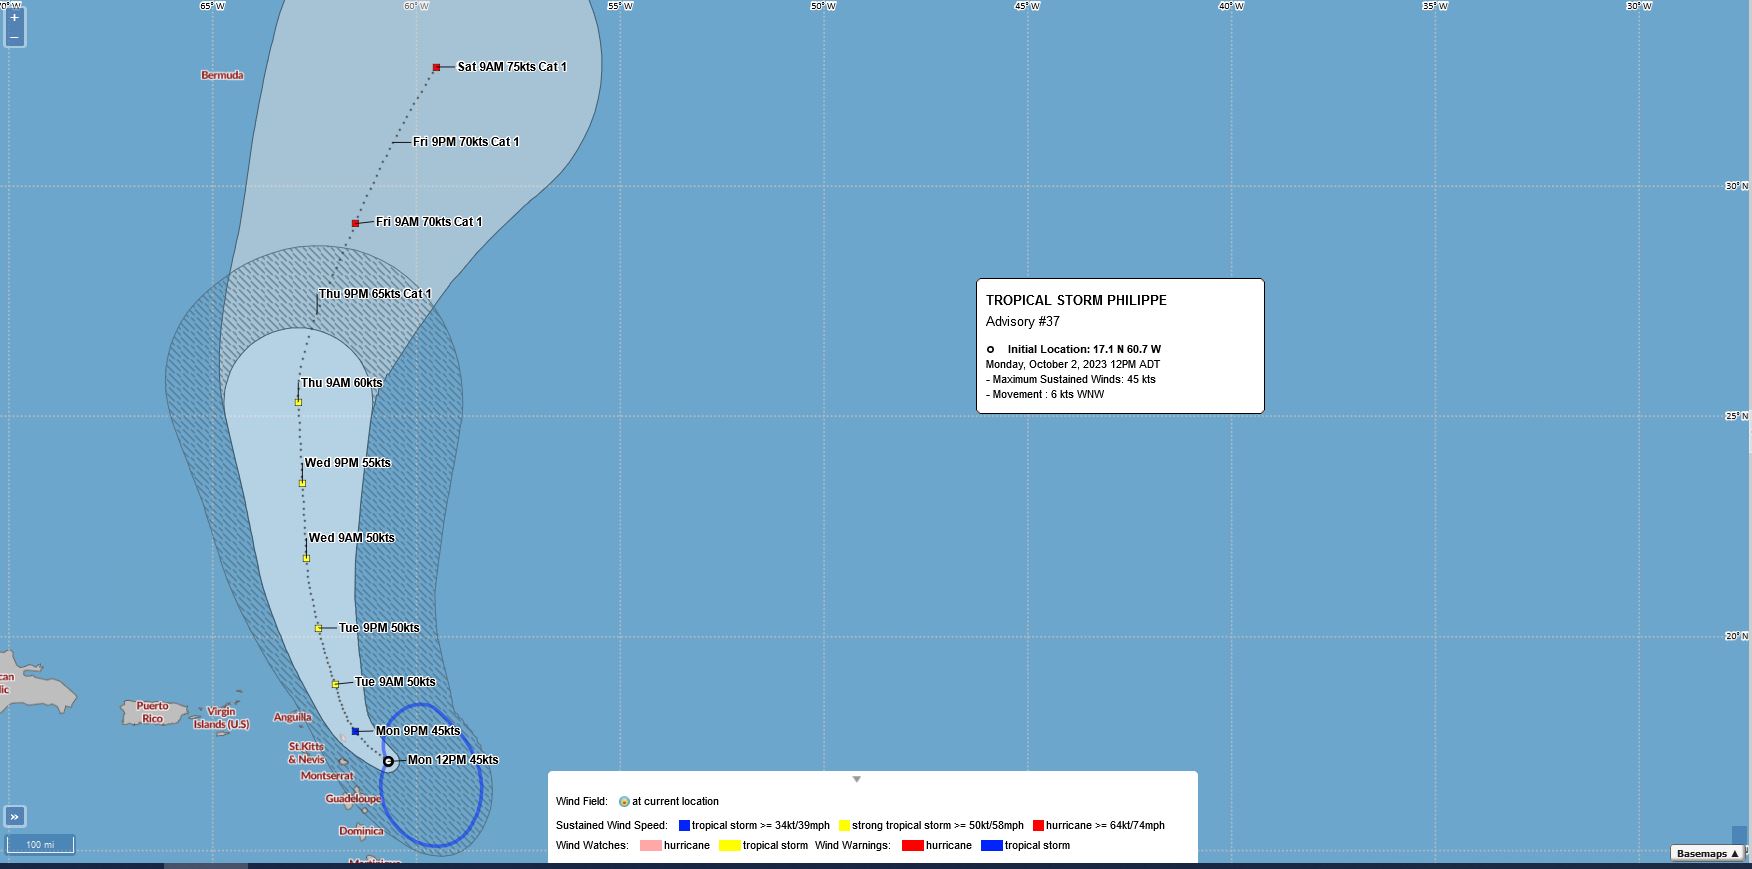Click 'Maximum Sustained Winds: 45 kts' text
This screenshot has height=869, width=1752.
click(1074, 380)
